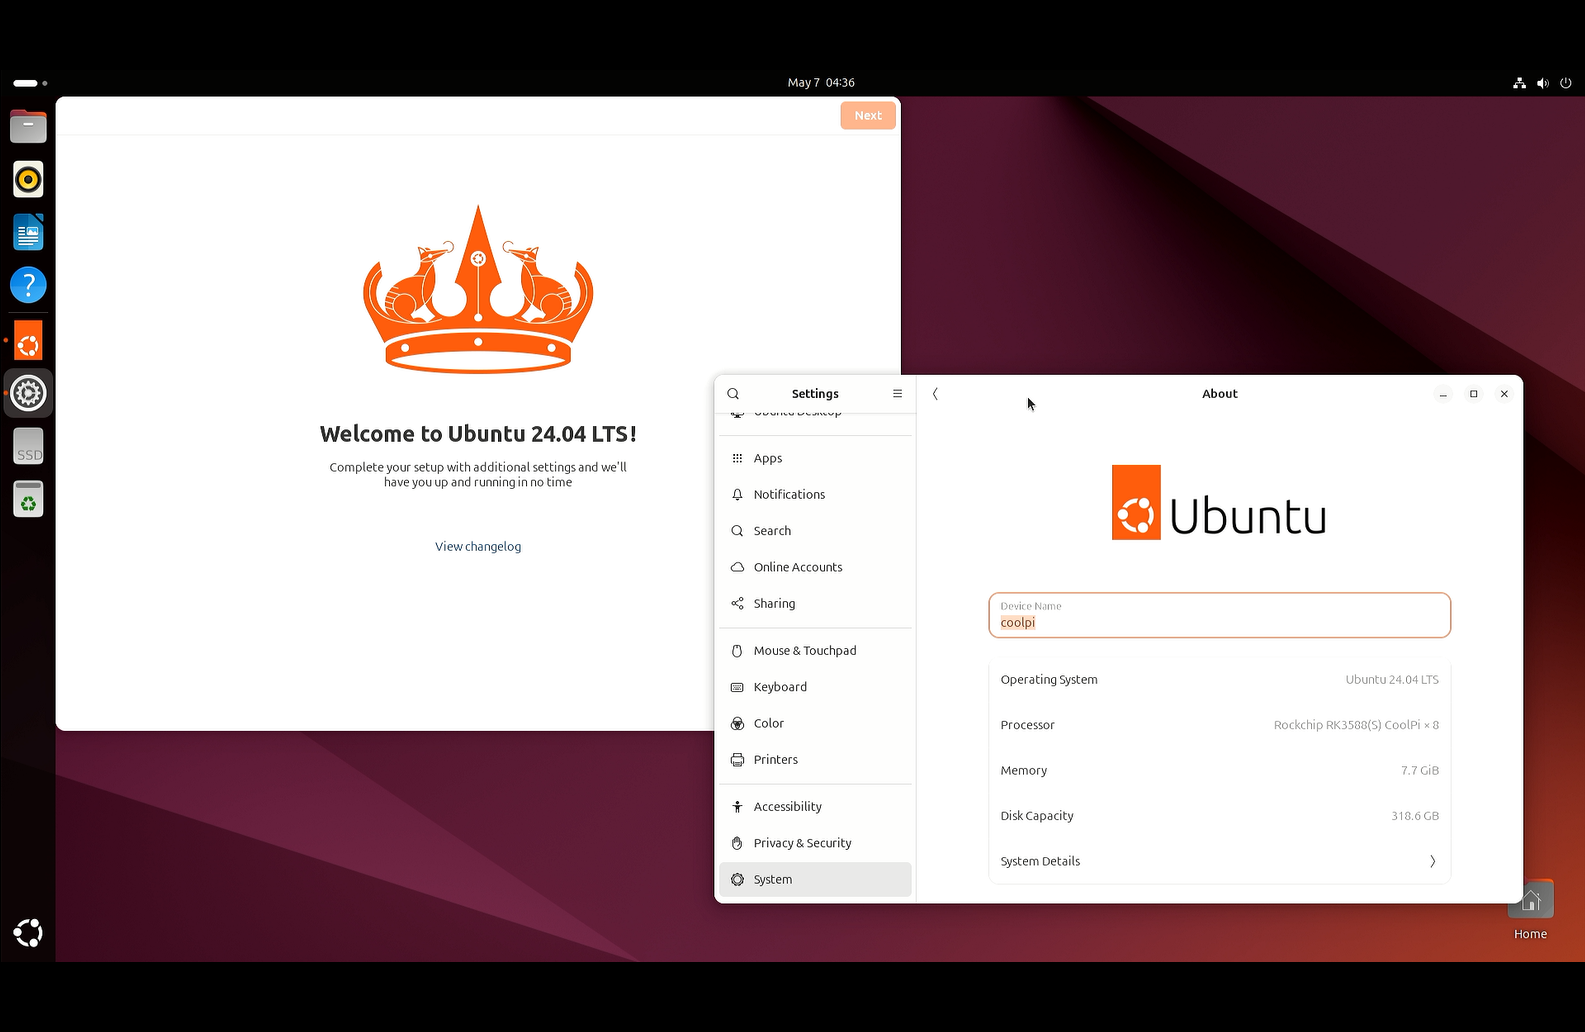Click the Online Accounts cloud icon
The image size is (1585, 1032).
tap(737, 567)
